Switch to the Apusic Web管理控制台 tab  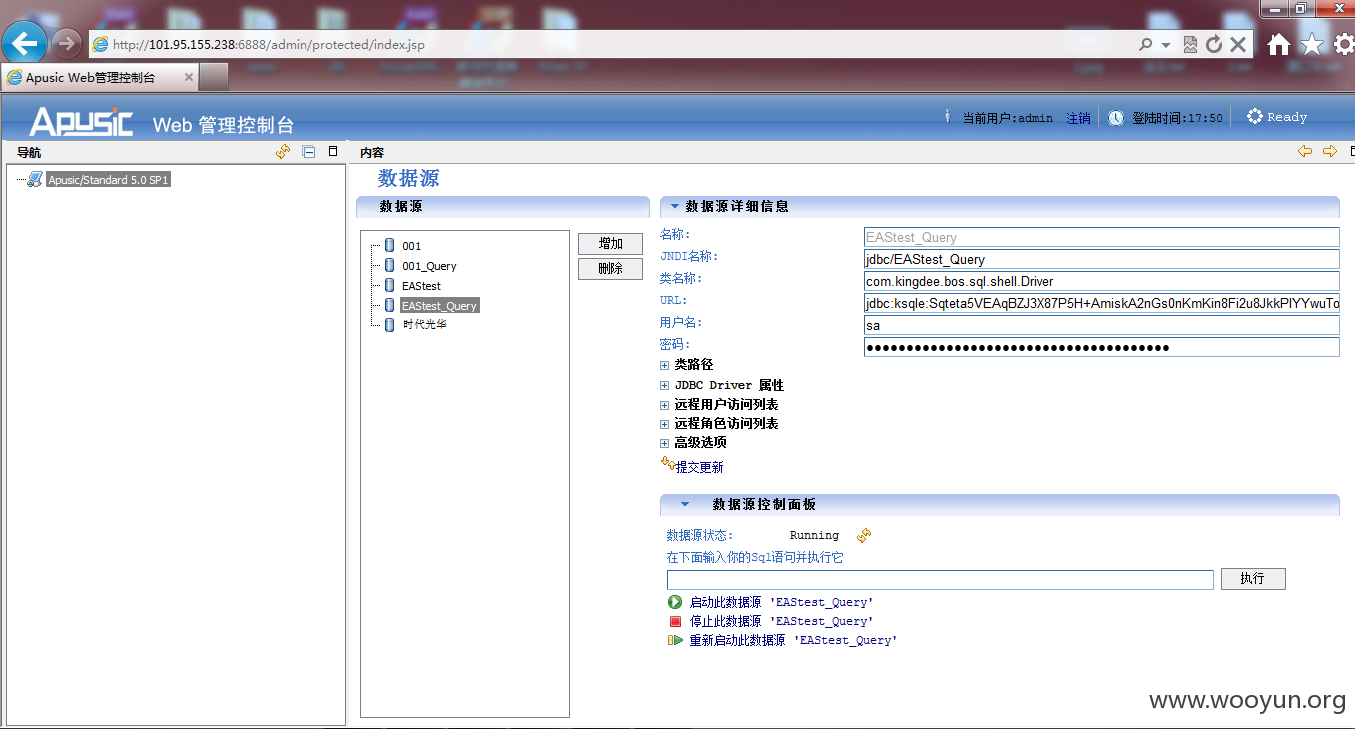(98, 77)
